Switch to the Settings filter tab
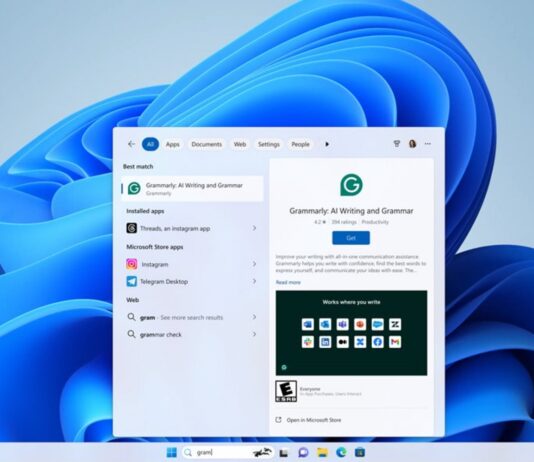The image size is (534, 462). (x=269, y=144)
